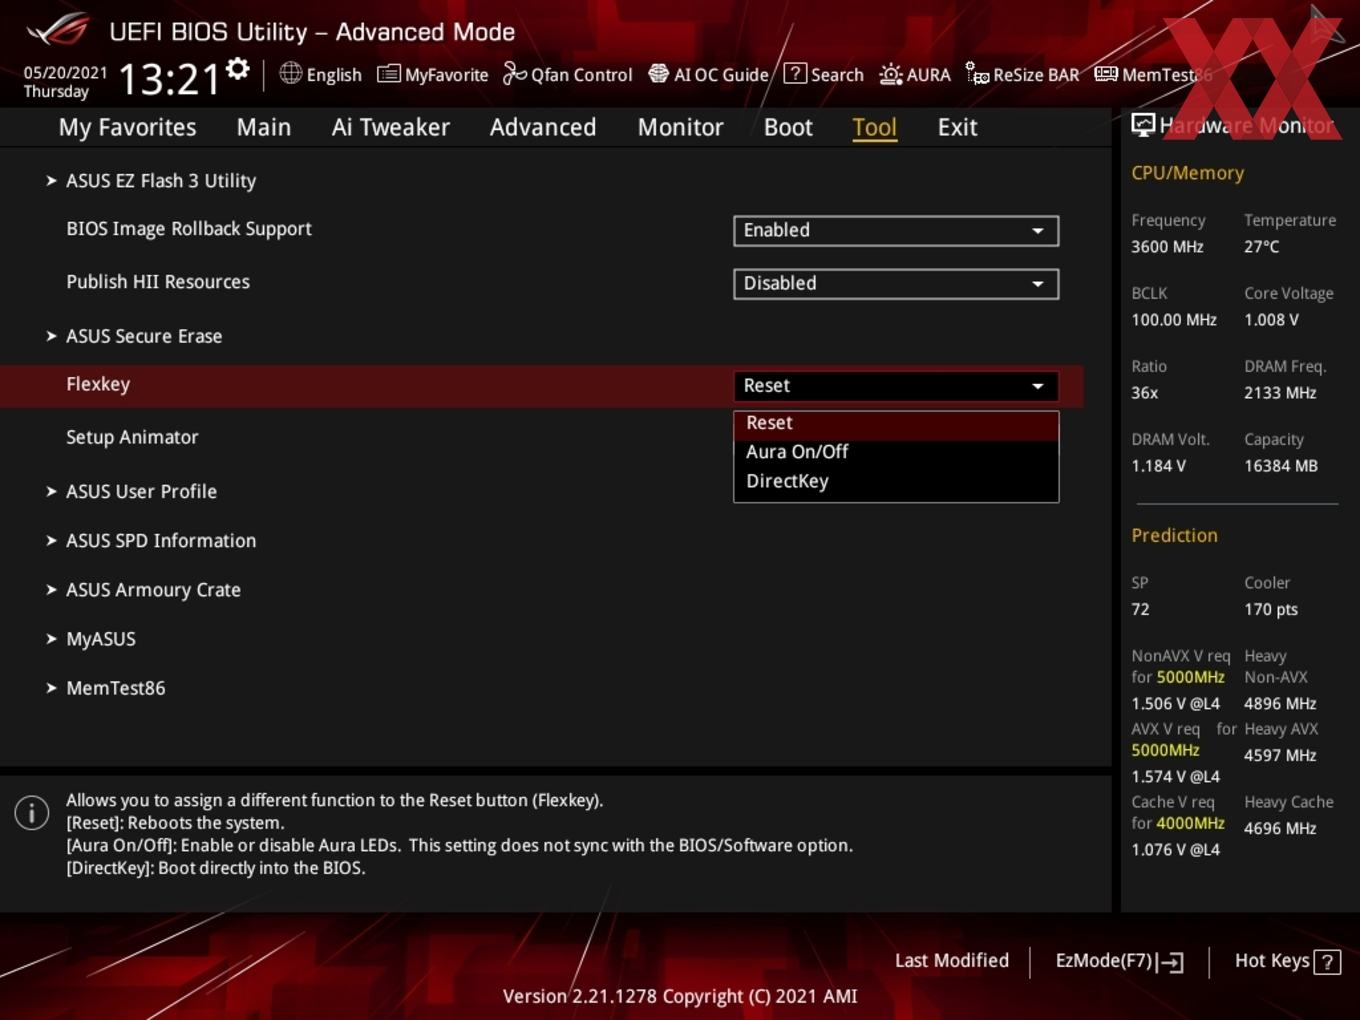Open Exit tab

click(x=957, y=127)
